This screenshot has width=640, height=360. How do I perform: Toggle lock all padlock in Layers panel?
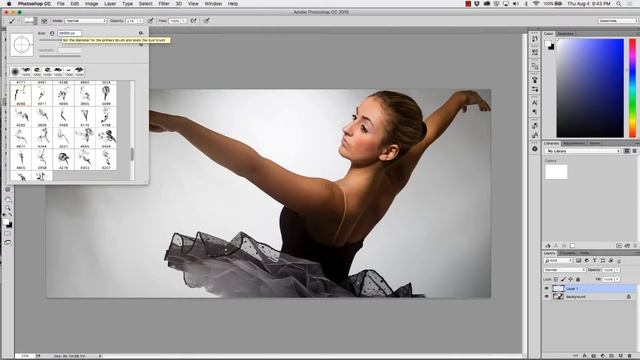[x=578, y=279]
